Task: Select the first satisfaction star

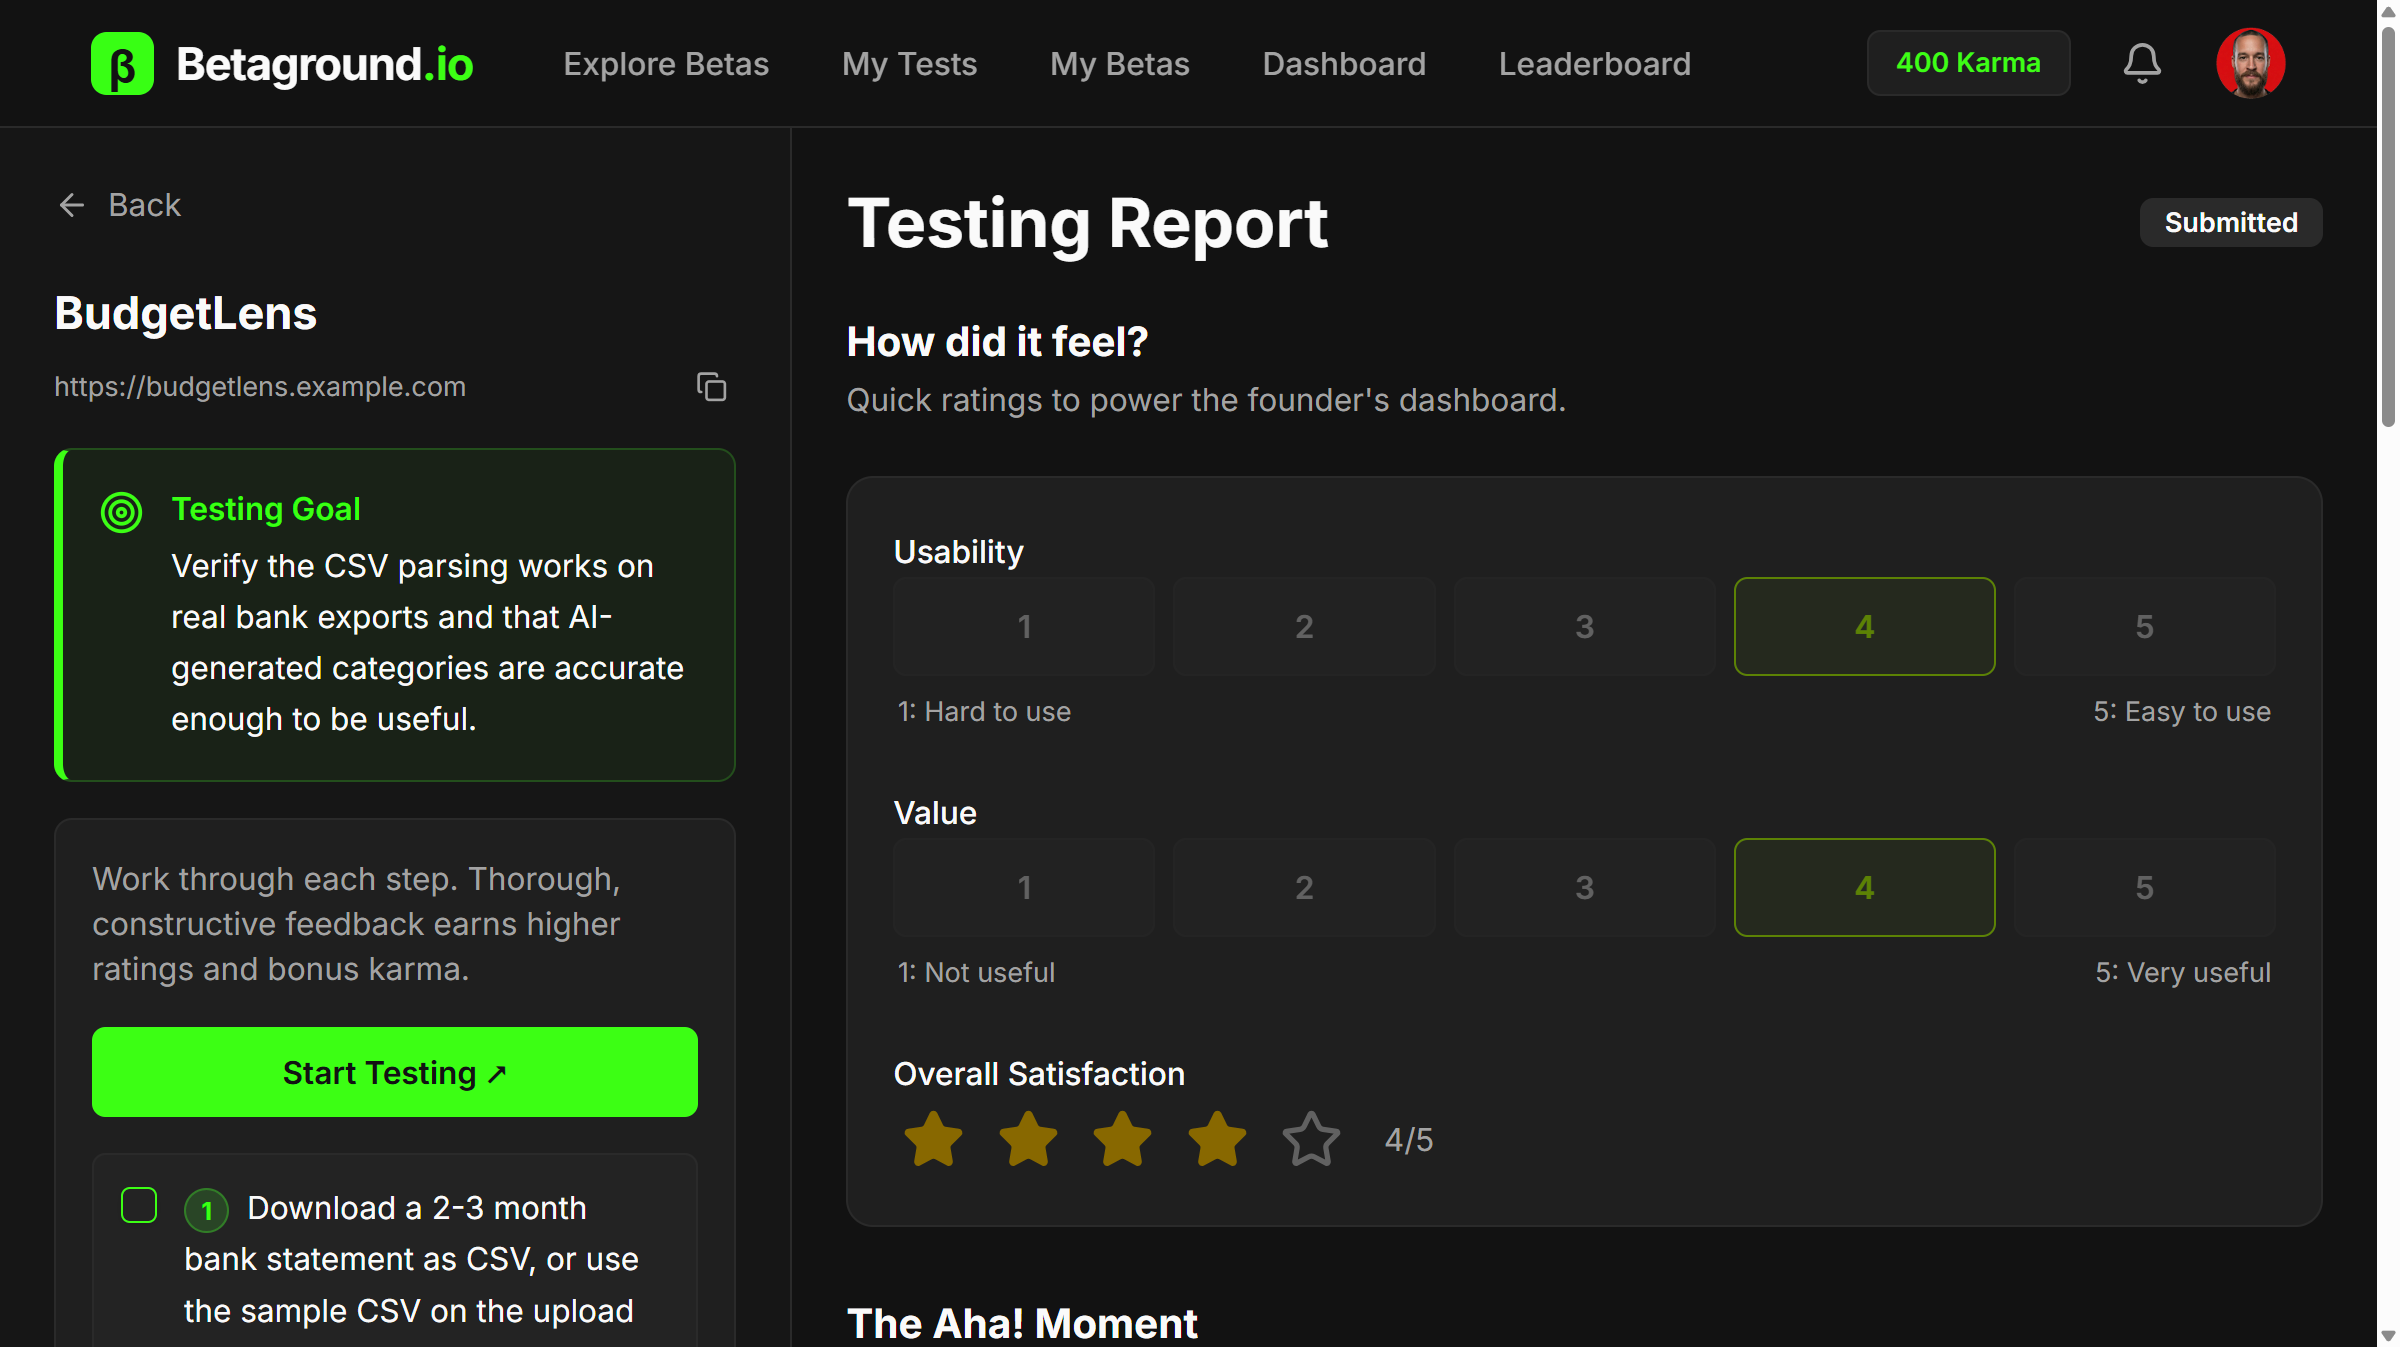Action: coord(933,1139)
